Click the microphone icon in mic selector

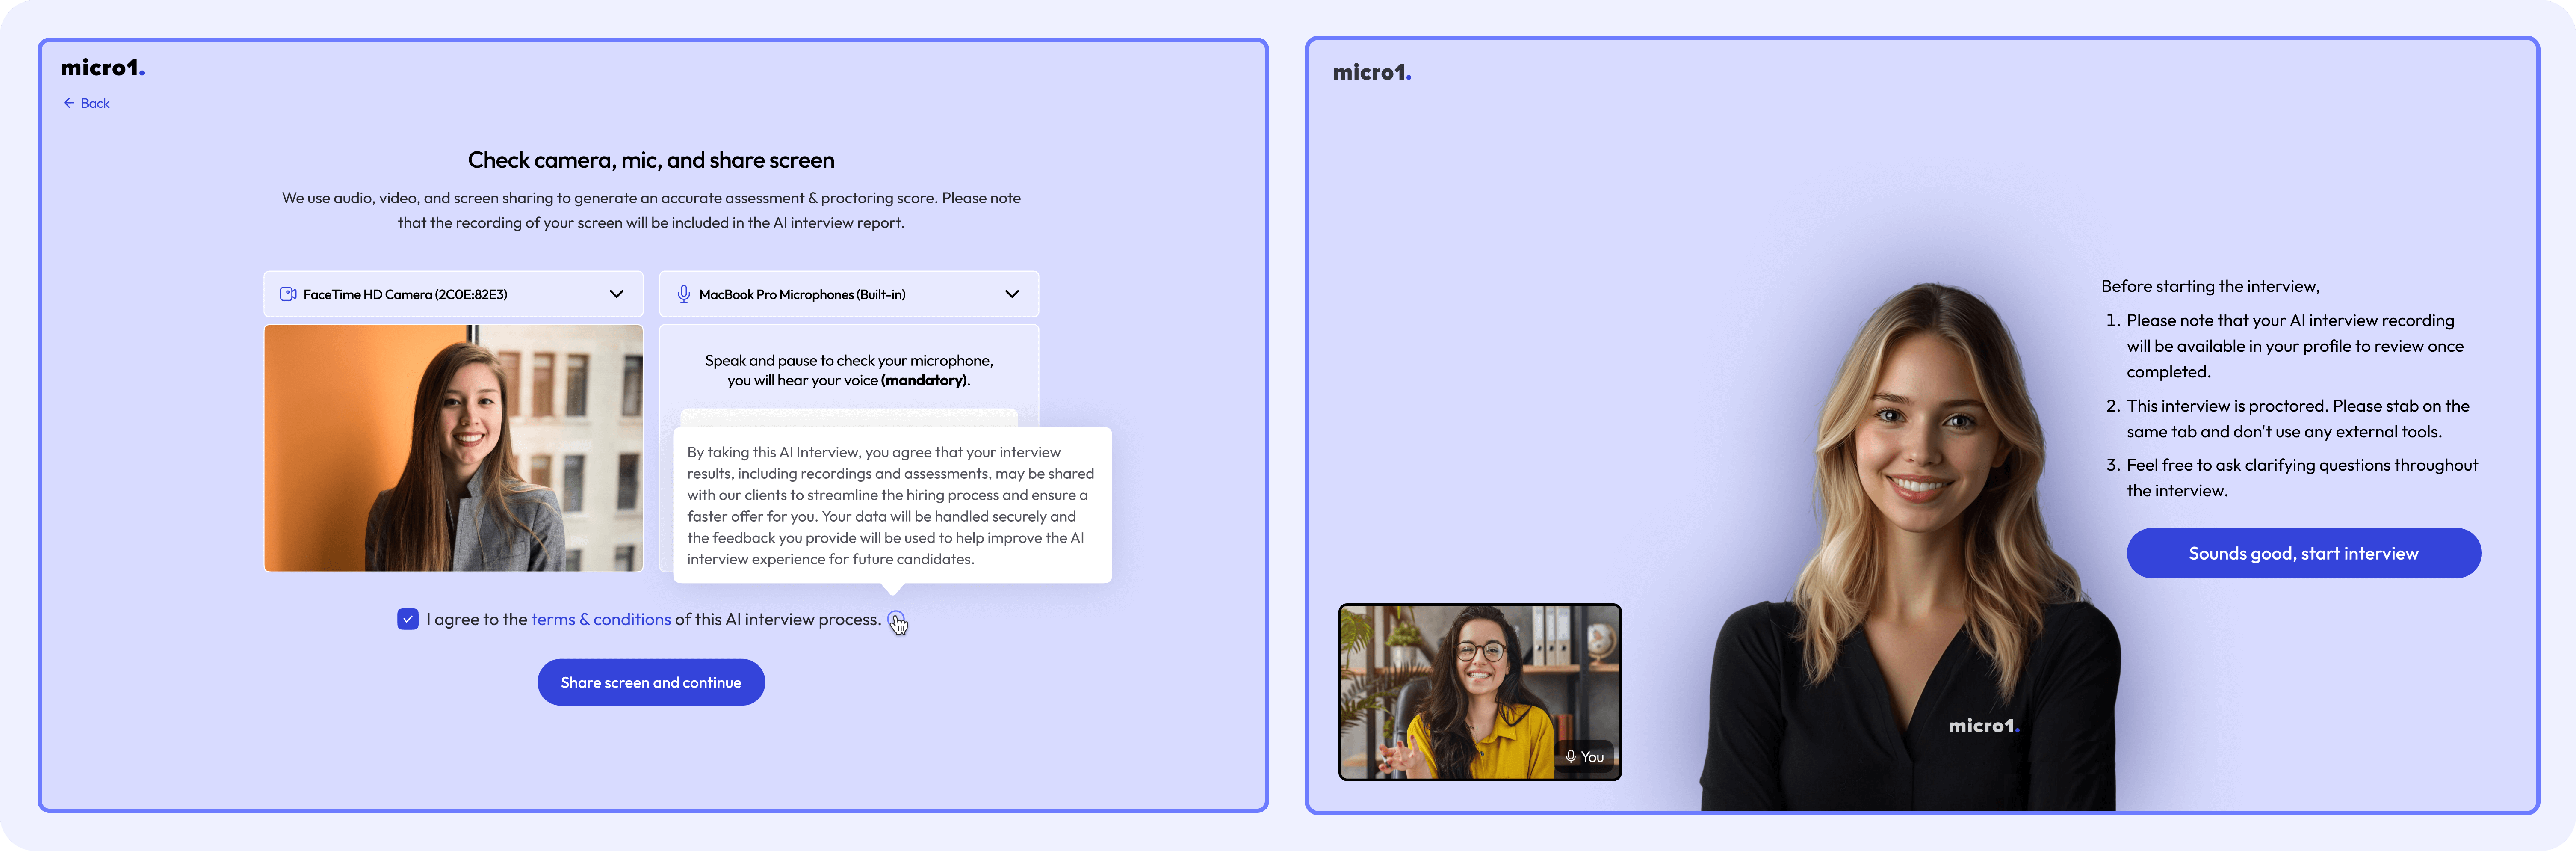point(684,294)
